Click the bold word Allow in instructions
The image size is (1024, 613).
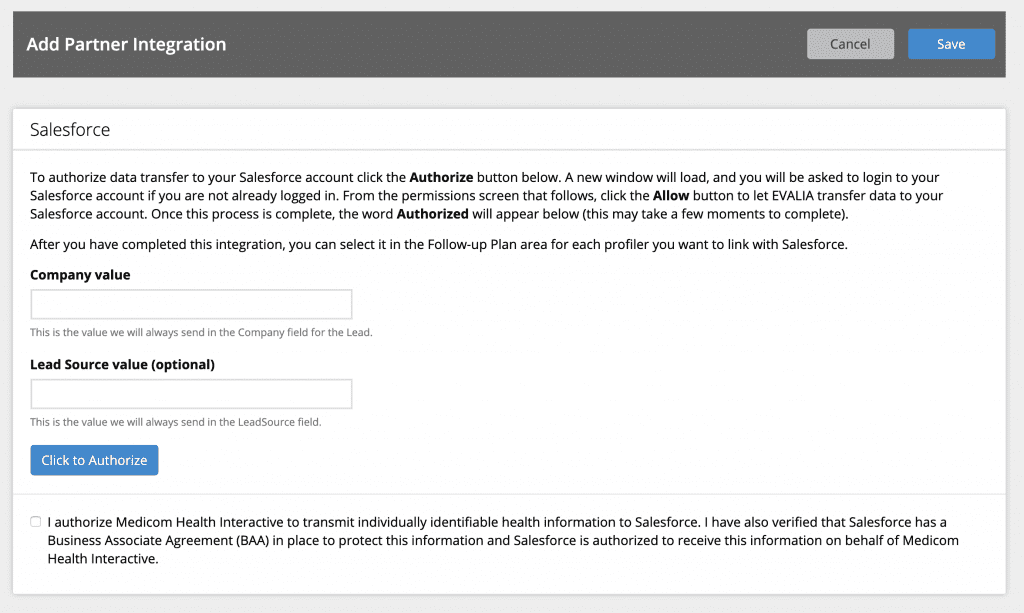click(x=671, y=195)
